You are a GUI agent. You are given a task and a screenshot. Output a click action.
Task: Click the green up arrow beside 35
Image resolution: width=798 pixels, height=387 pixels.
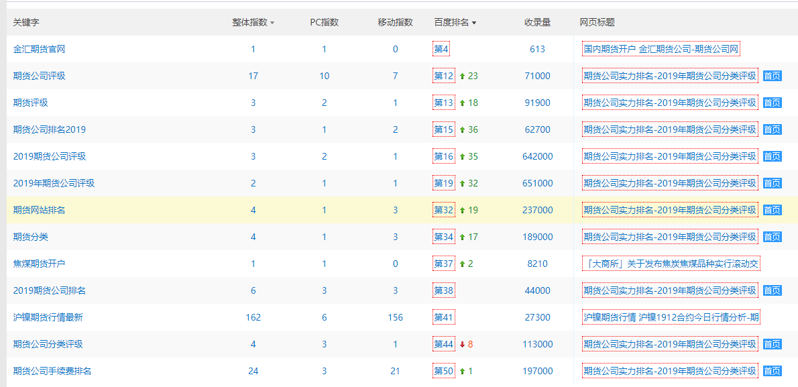[x=463, y=157]
